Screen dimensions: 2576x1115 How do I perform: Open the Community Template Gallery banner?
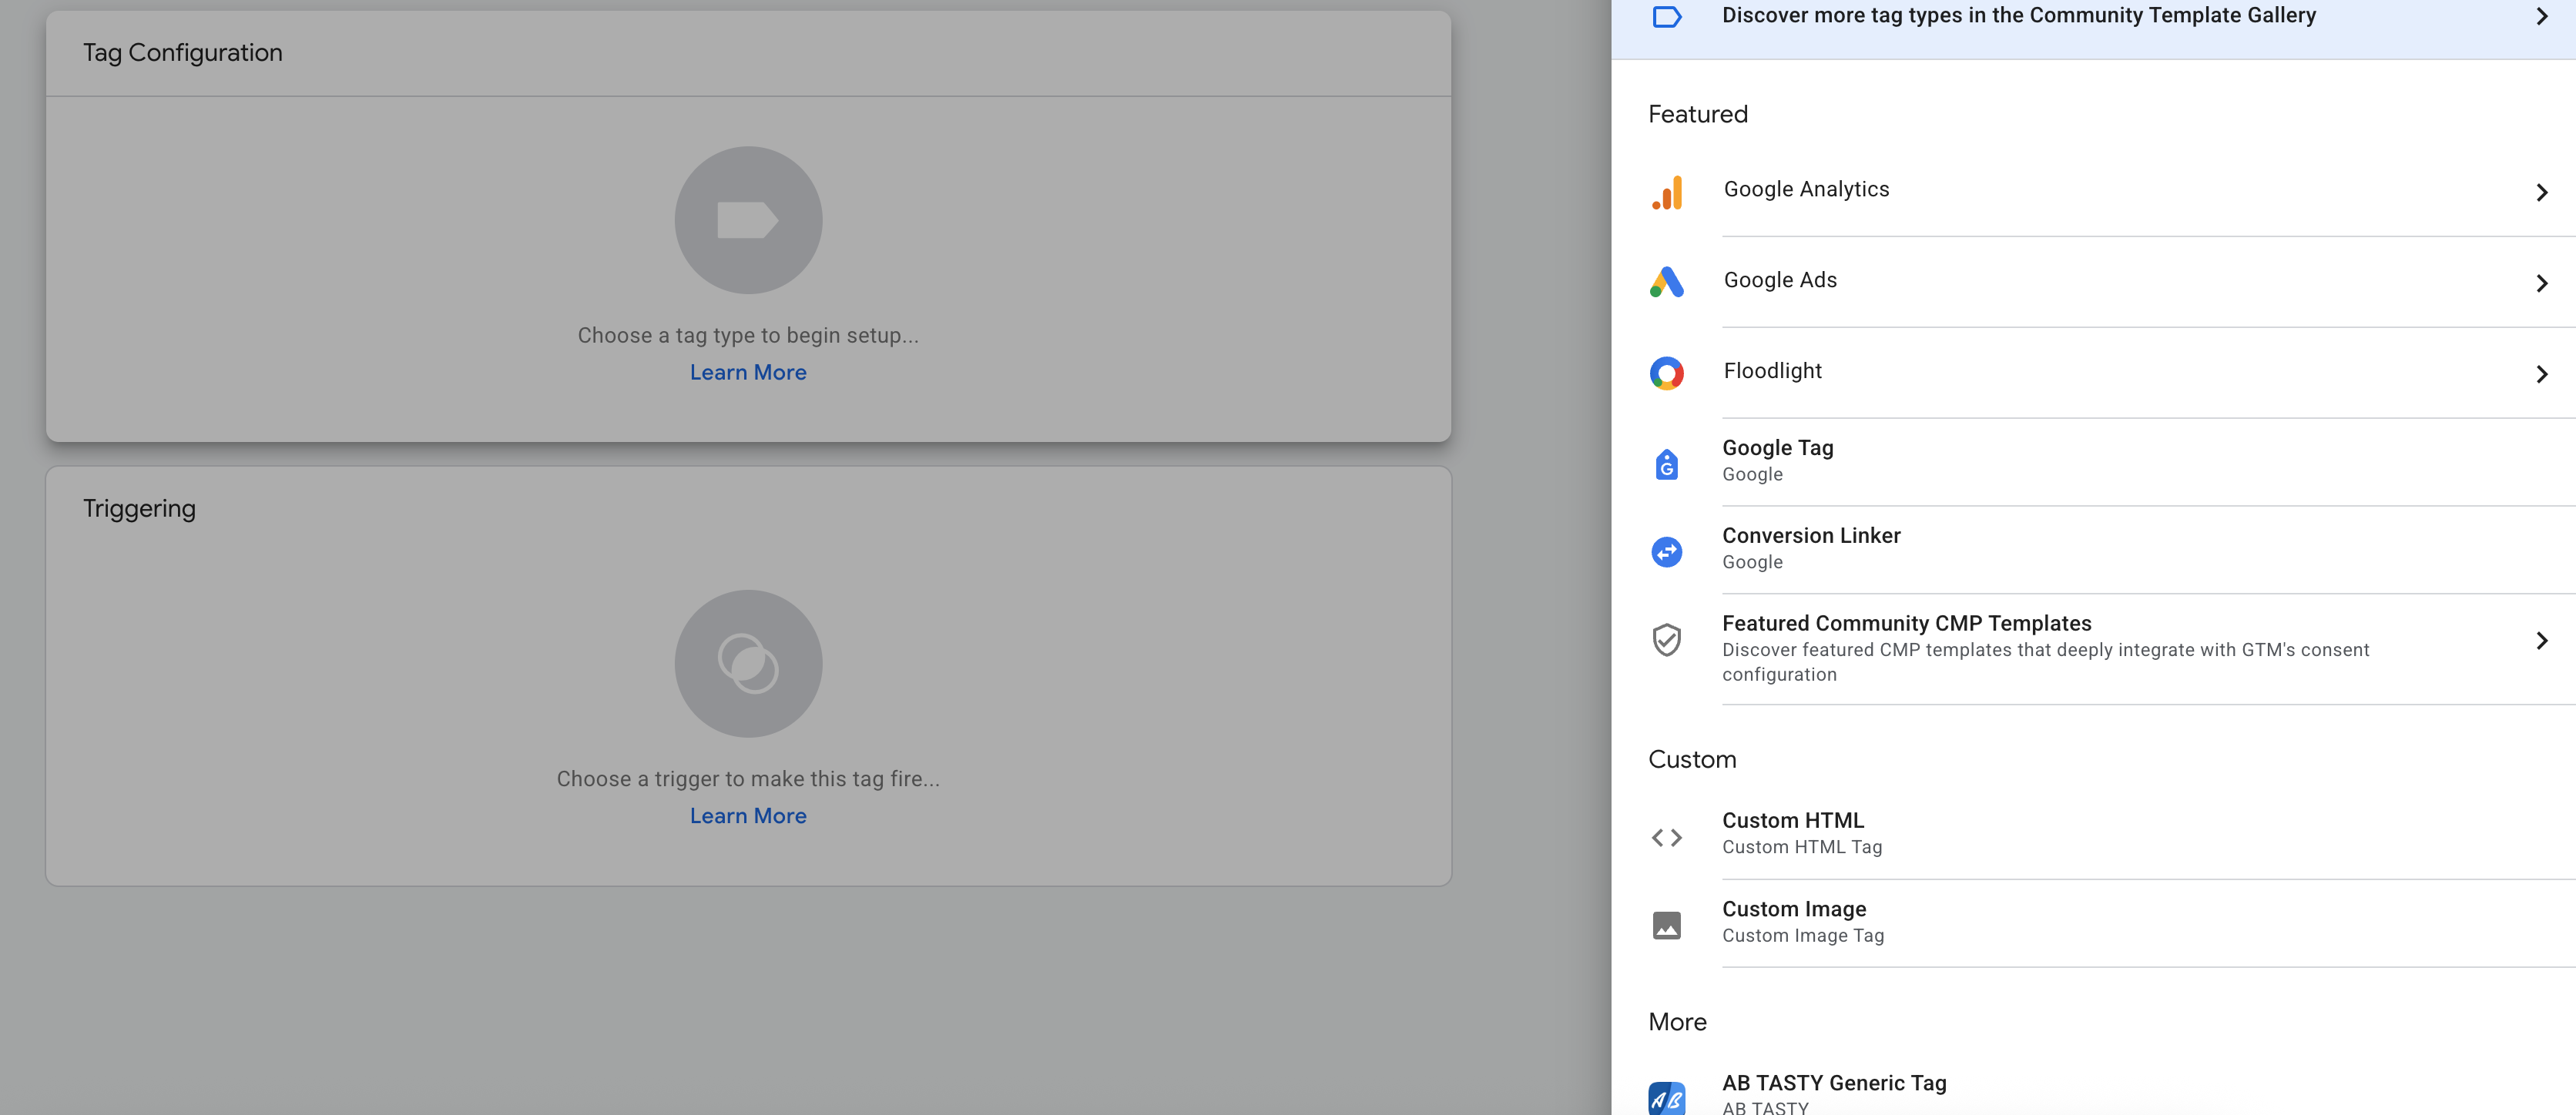(2018, 15)
